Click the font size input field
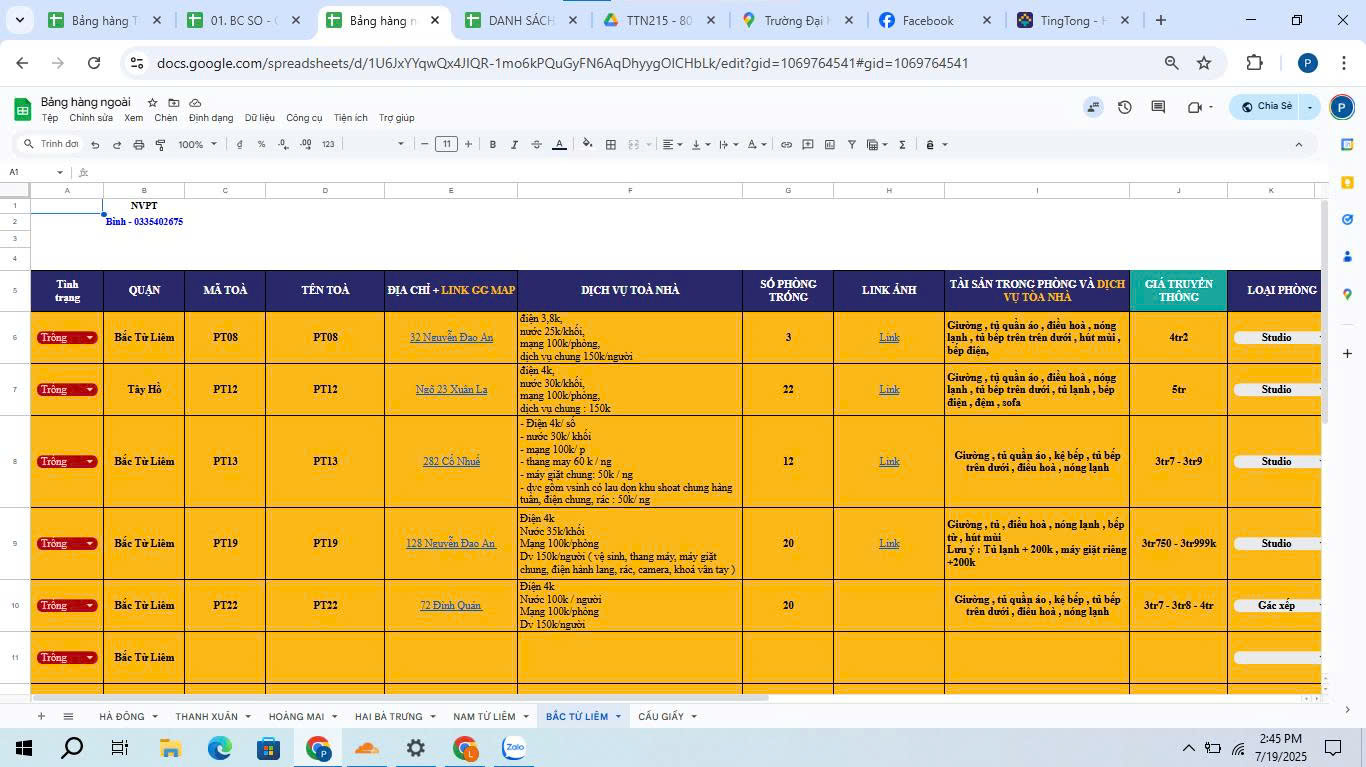1366x767 pixels. click(446, 145)
